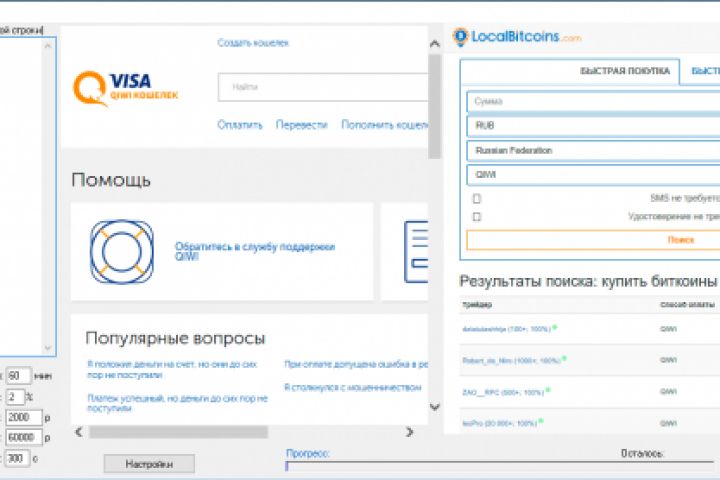Click the percent field containing 2

click(15, 396)
